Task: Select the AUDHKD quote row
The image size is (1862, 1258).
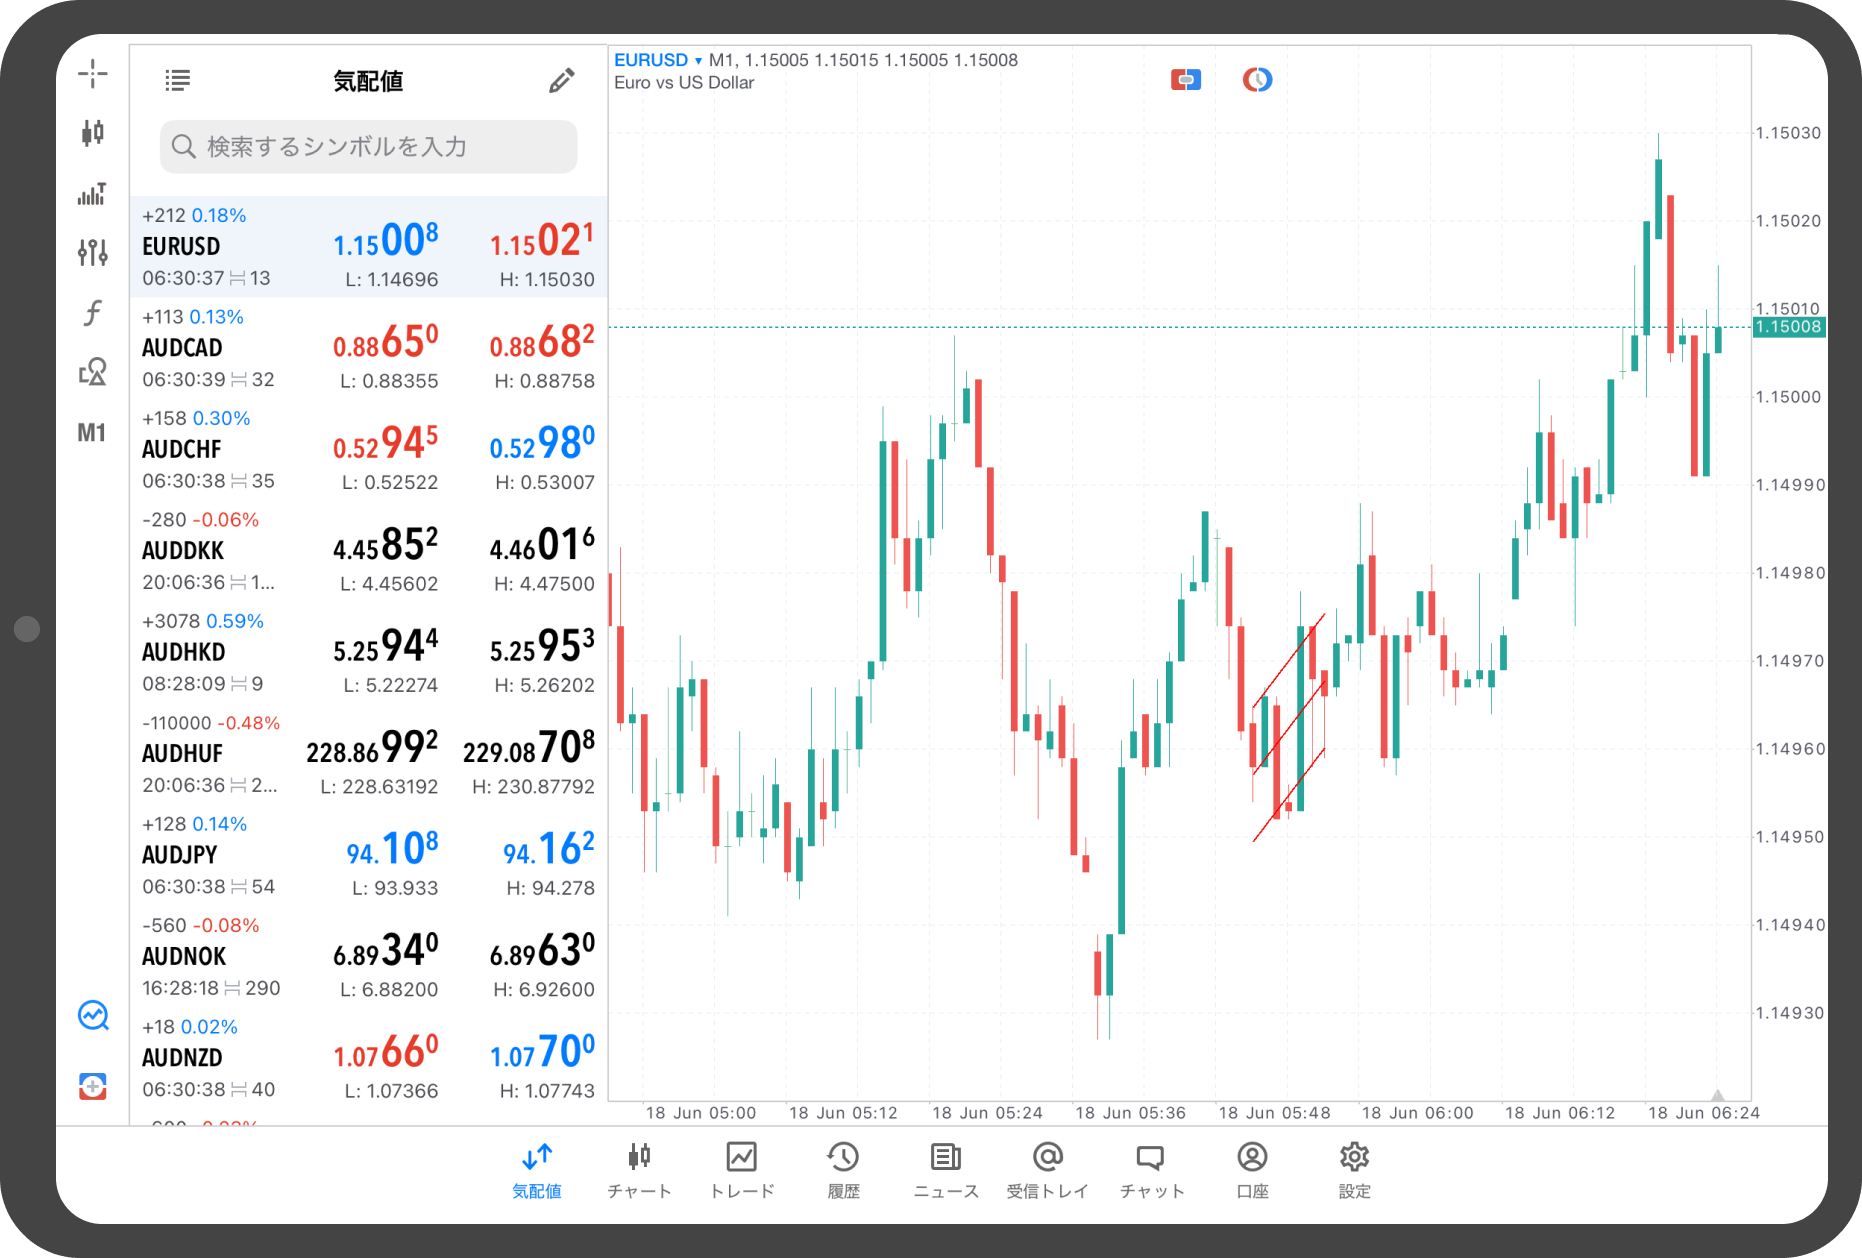Action: pos(368,652)
